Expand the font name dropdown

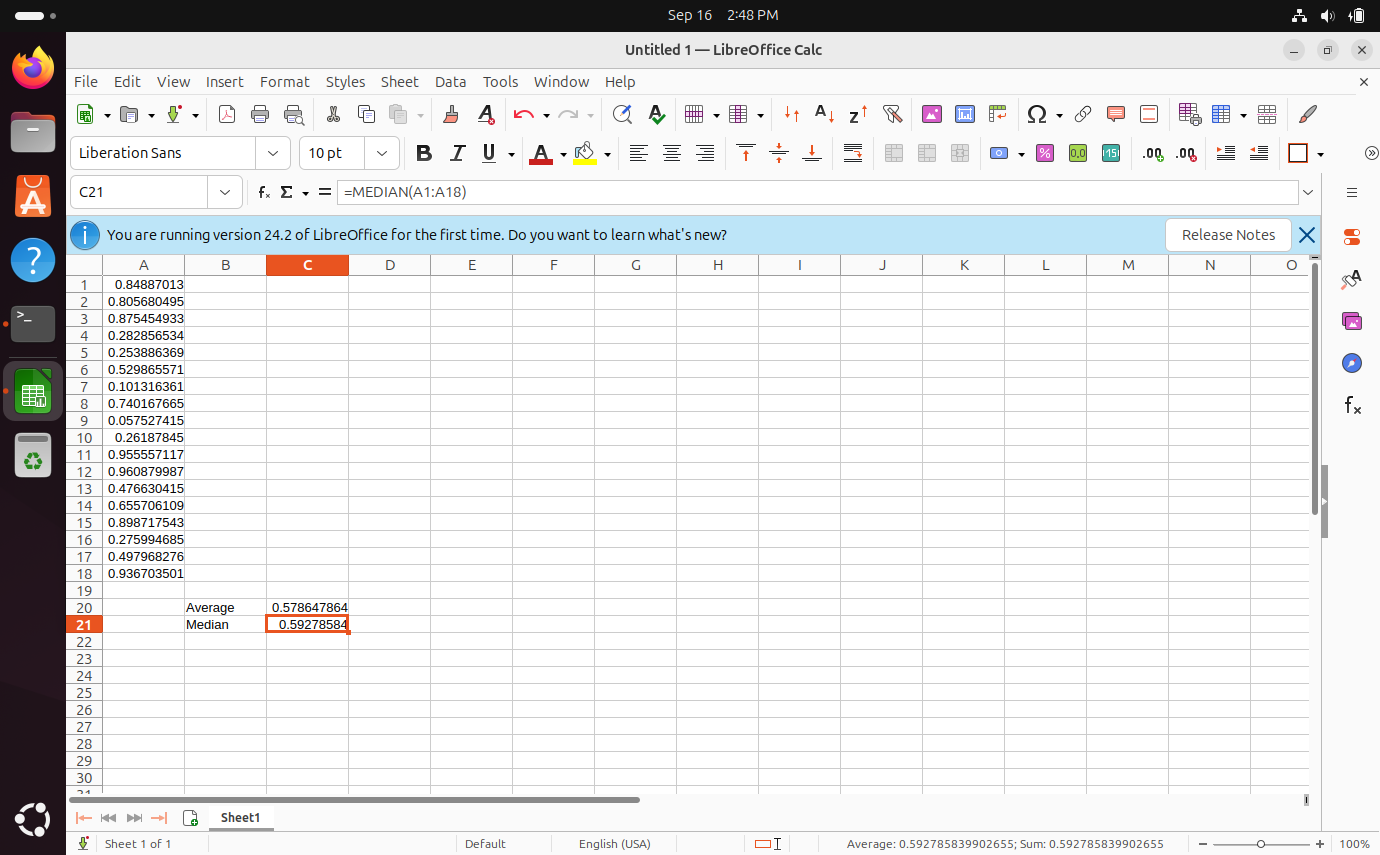(x=272, y=153)
